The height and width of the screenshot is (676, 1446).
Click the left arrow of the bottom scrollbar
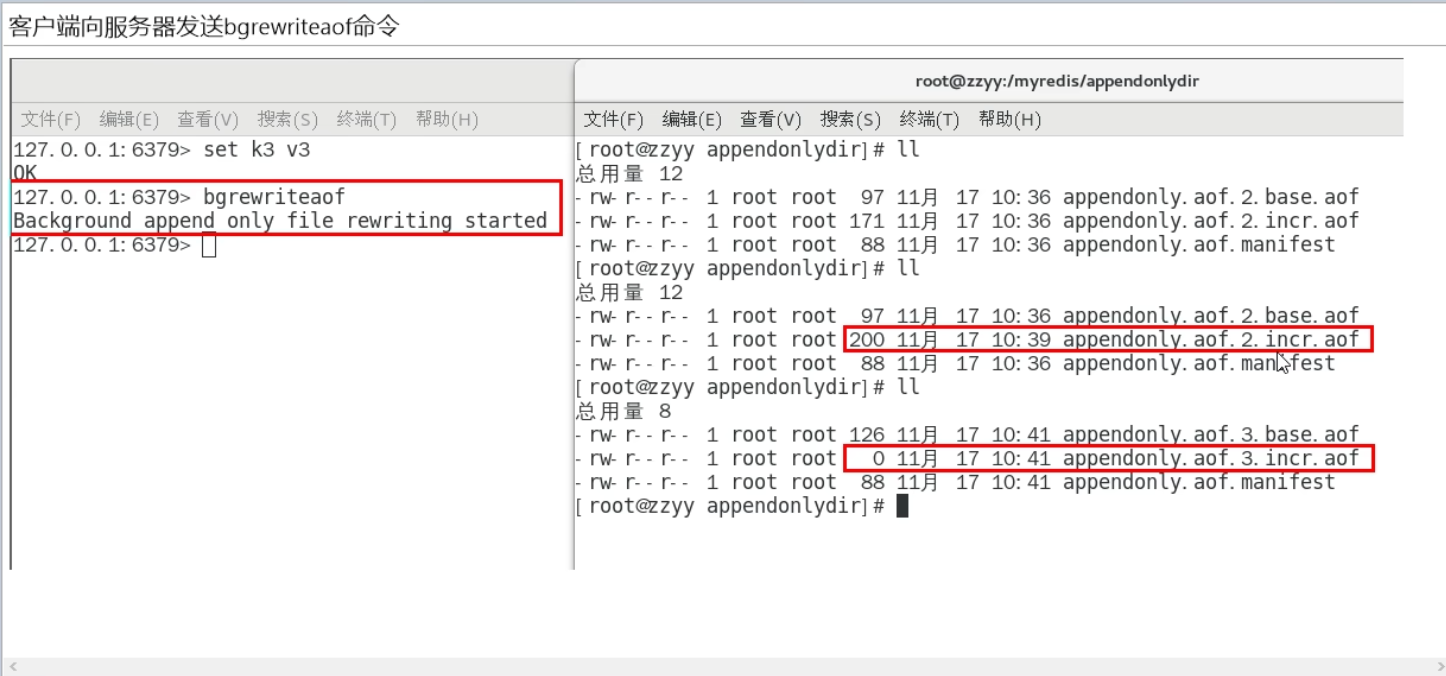(x=11, y=667)
